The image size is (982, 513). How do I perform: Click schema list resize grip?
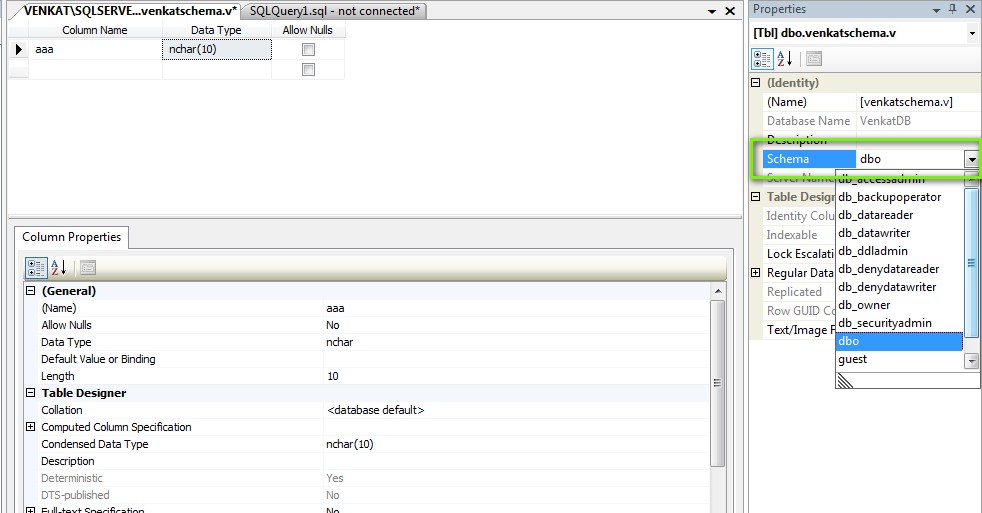pos(845,380)
